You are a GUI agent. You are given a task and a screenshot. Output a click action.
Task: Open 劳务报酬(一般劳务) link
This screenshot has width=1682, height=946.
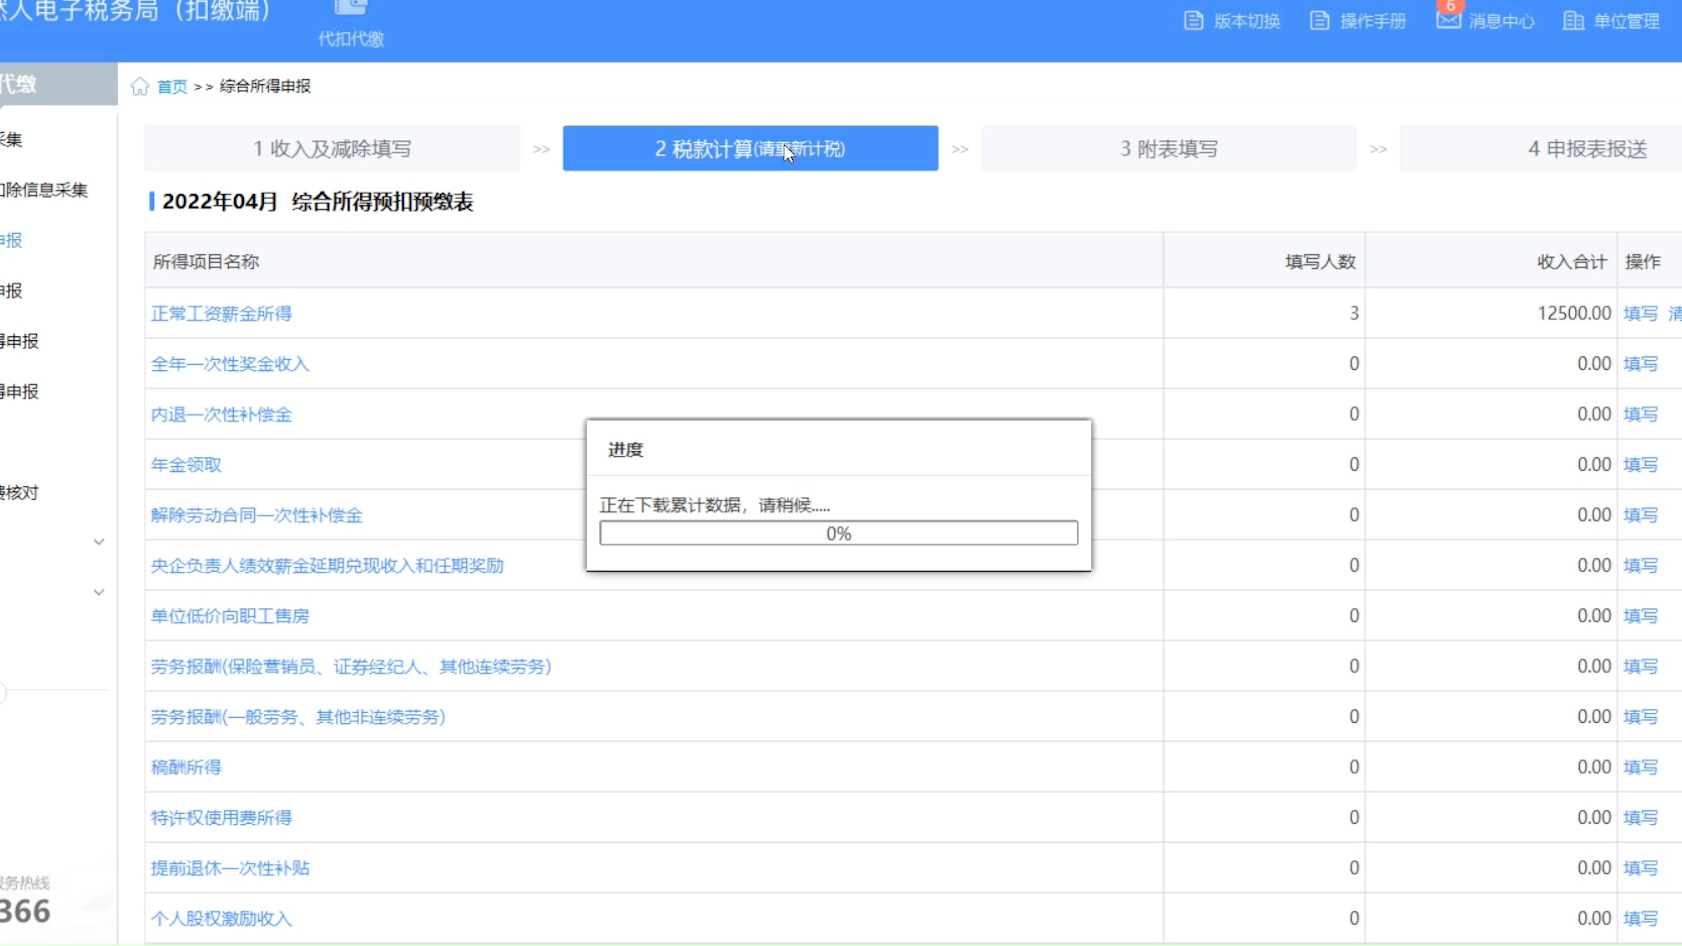click(298, 717)
